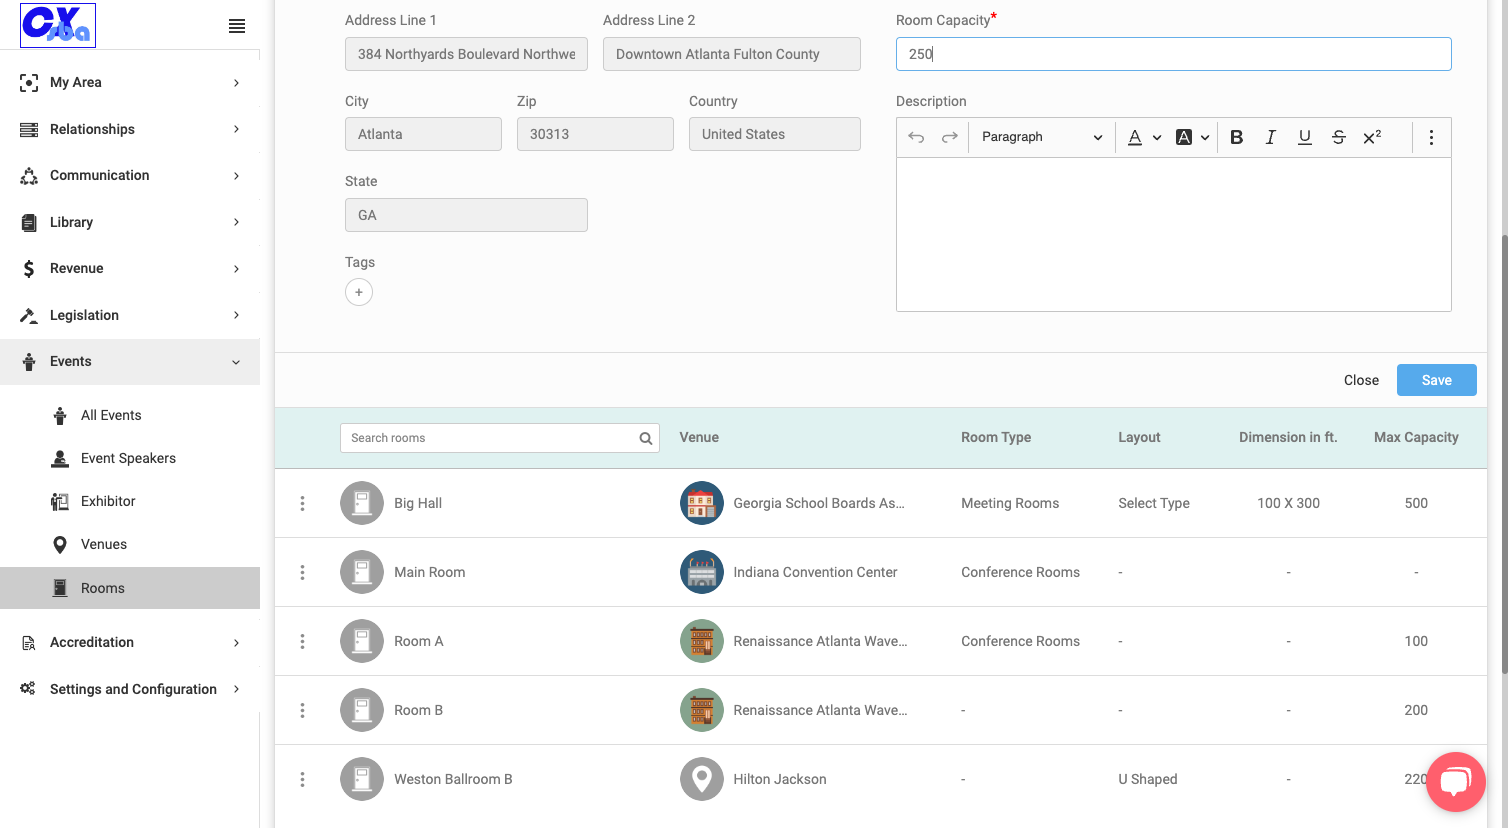Click the Close button

(x=1361, y=380)
